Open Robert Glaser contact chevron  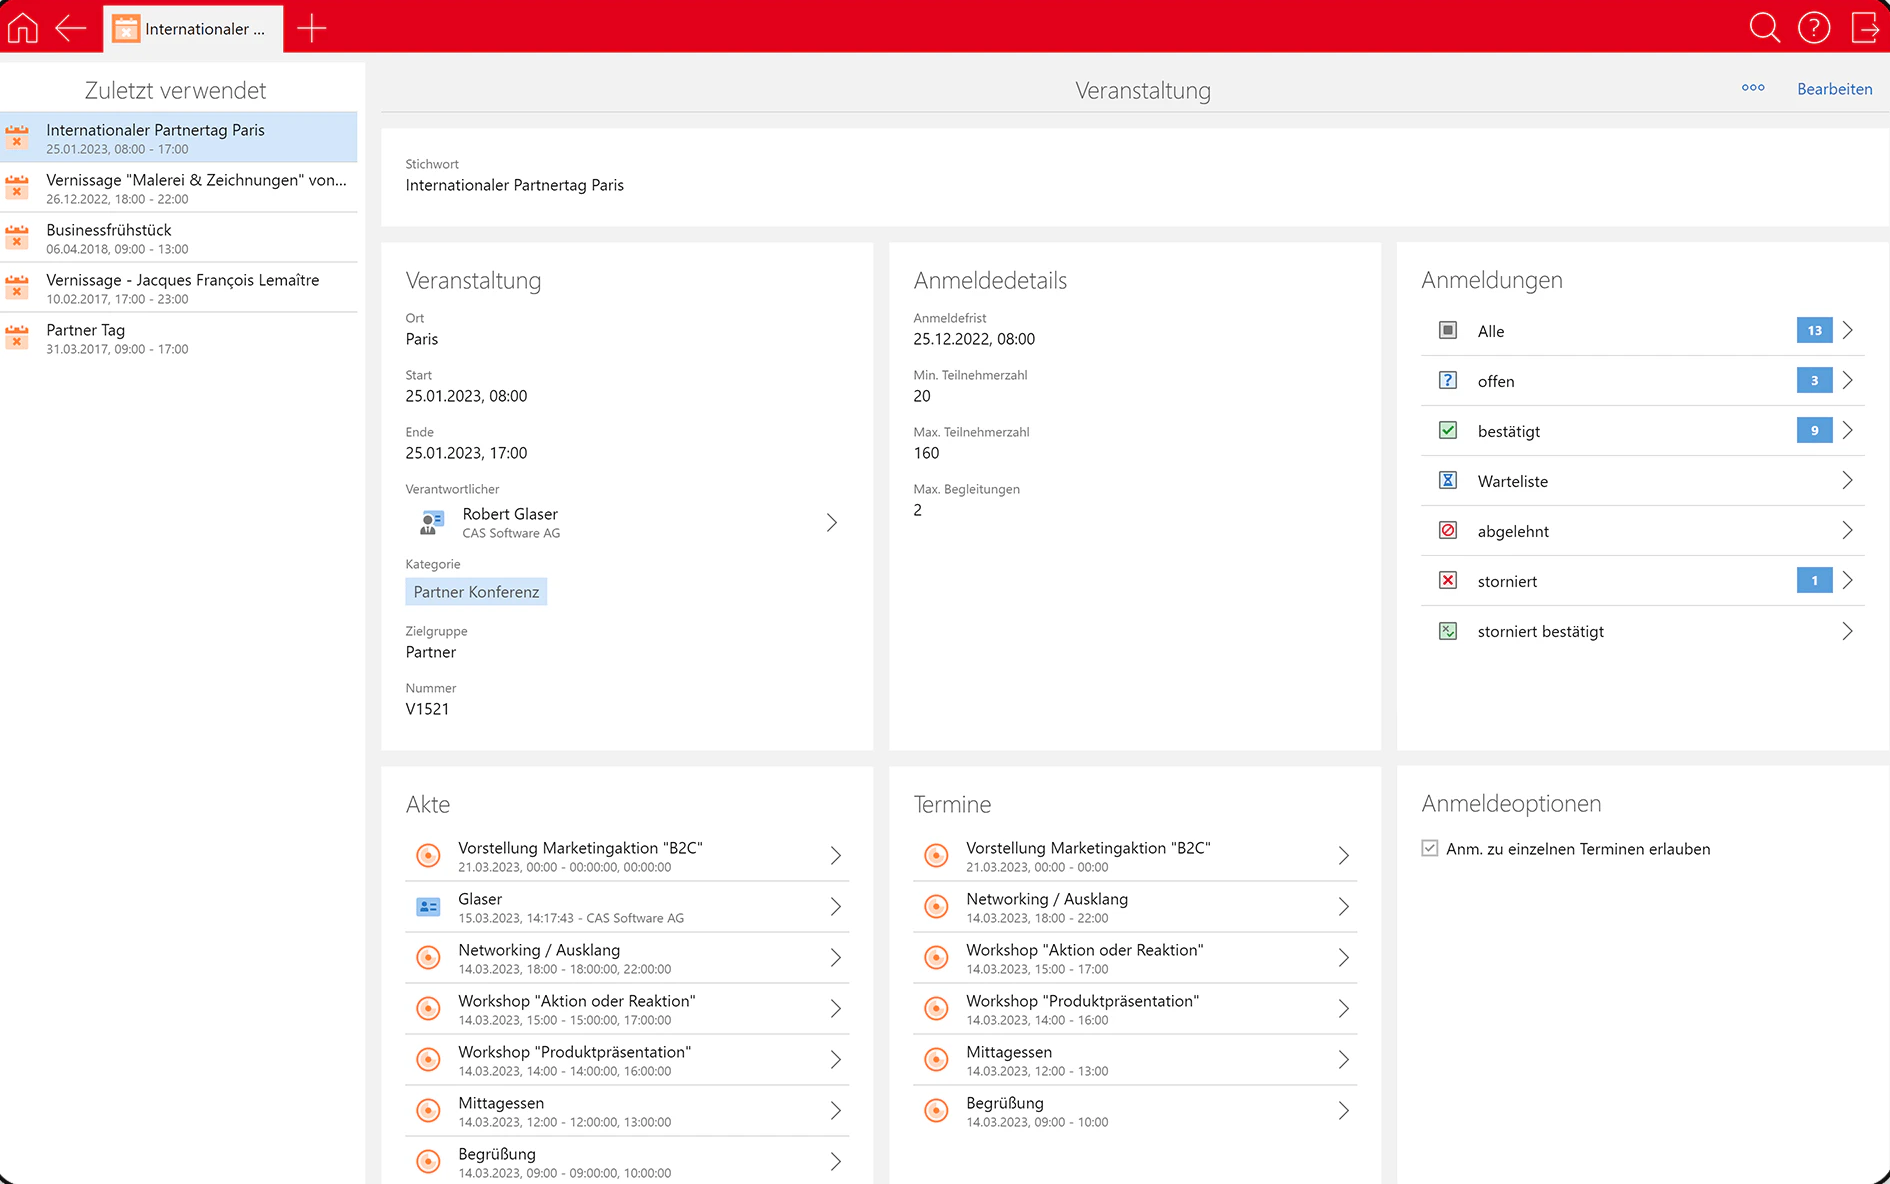[x=831, y=522]
